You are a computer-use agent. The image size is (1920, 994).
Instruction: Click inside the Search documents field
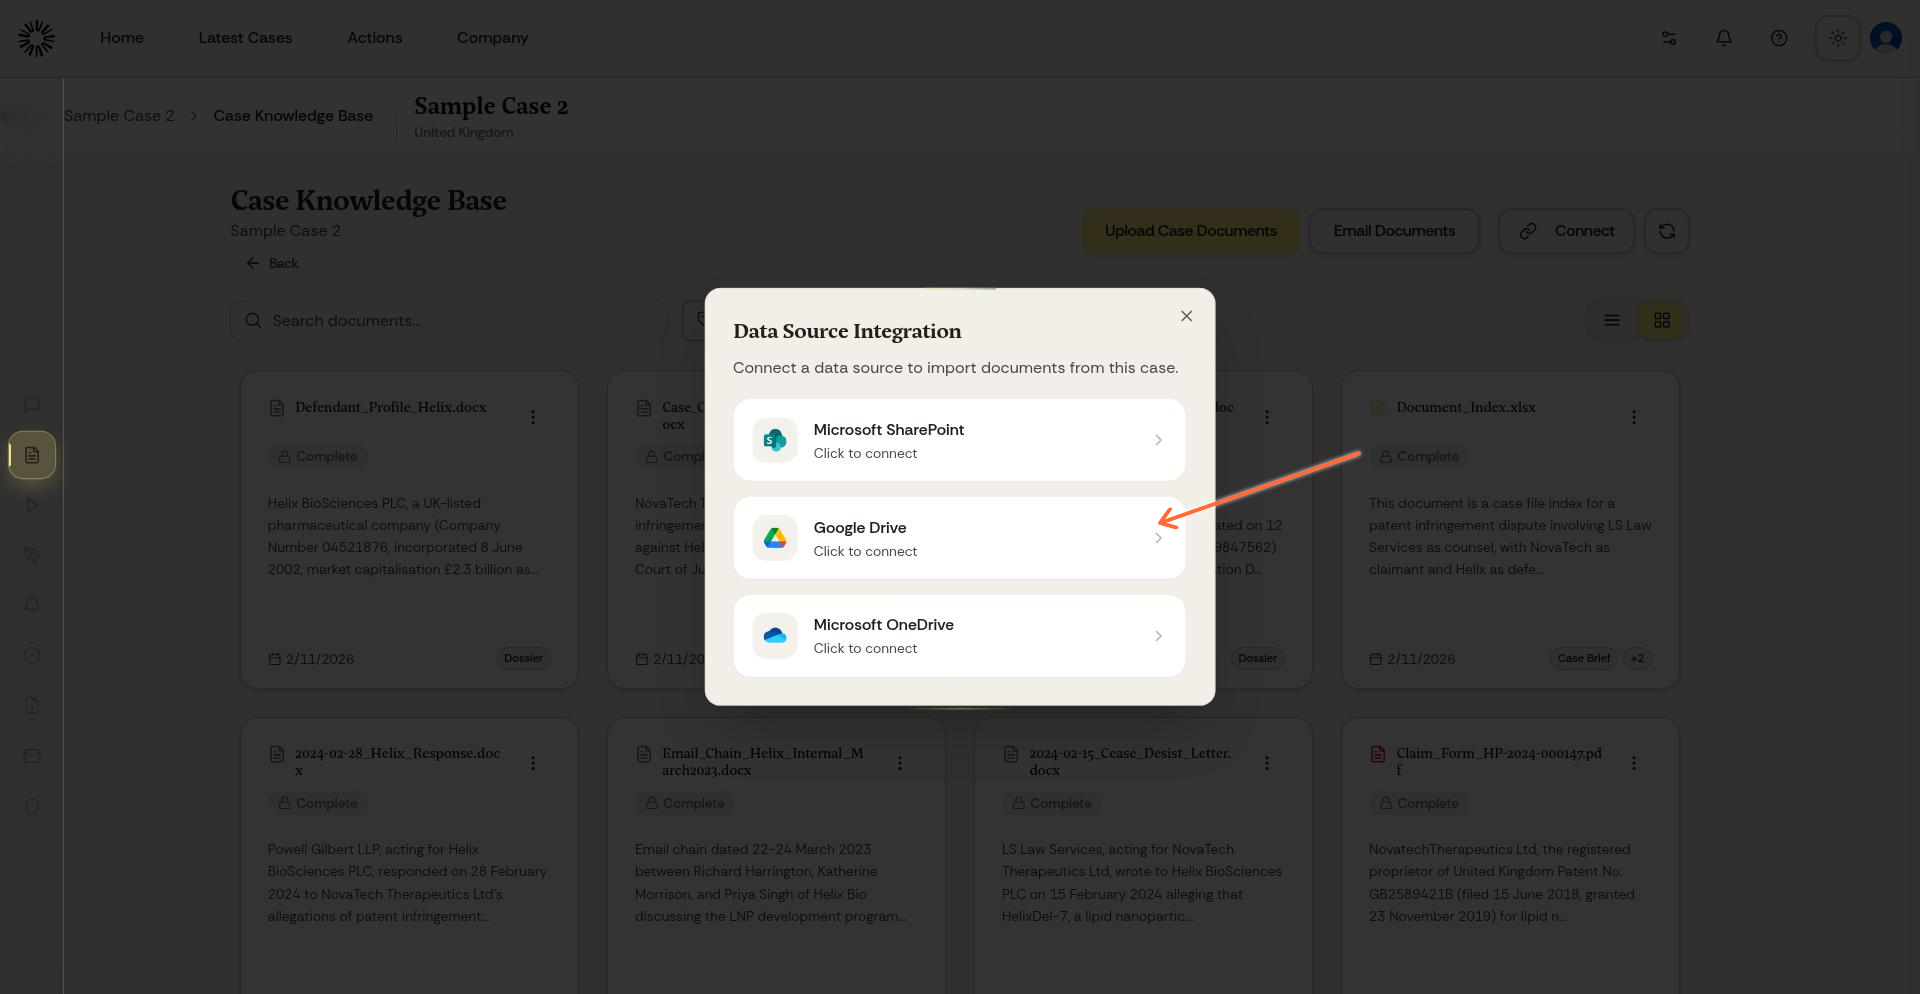[448, 320]
